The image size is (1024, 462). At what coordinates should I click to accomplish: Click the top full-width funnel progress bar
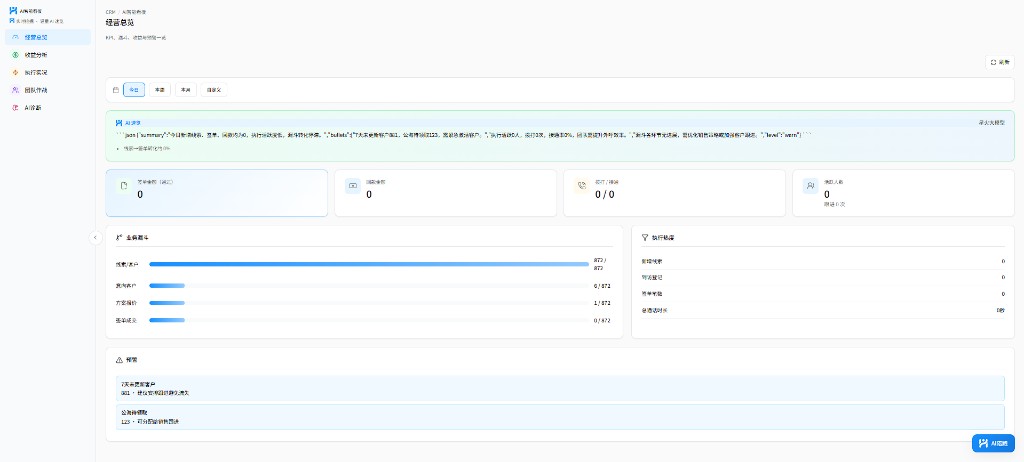coord(369,264)
